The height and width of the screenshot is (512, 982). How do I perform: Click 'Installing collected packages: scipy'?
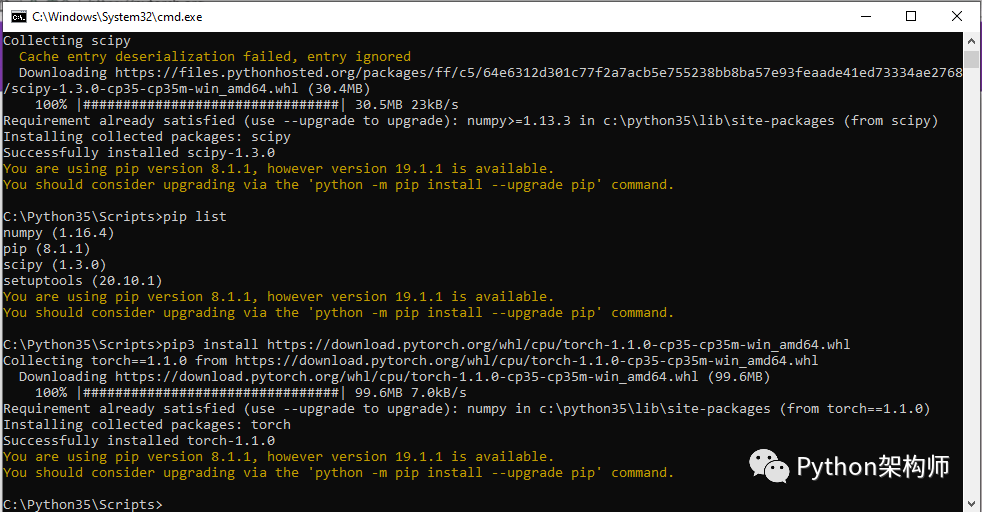(147, 136)
